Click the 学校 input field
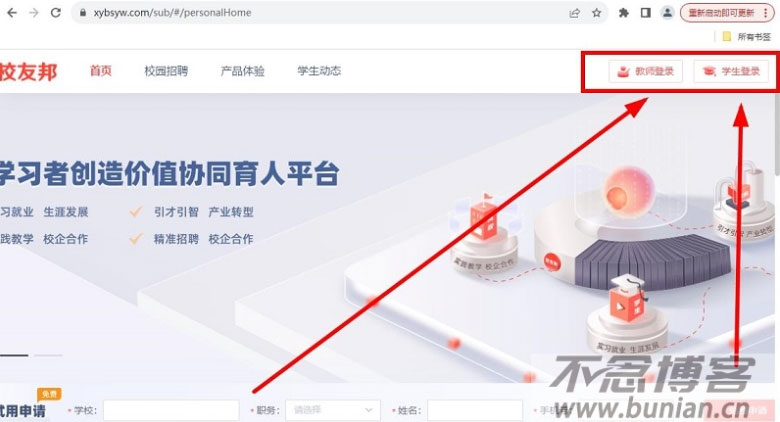 pyautogui.click(x=171, y=410)
